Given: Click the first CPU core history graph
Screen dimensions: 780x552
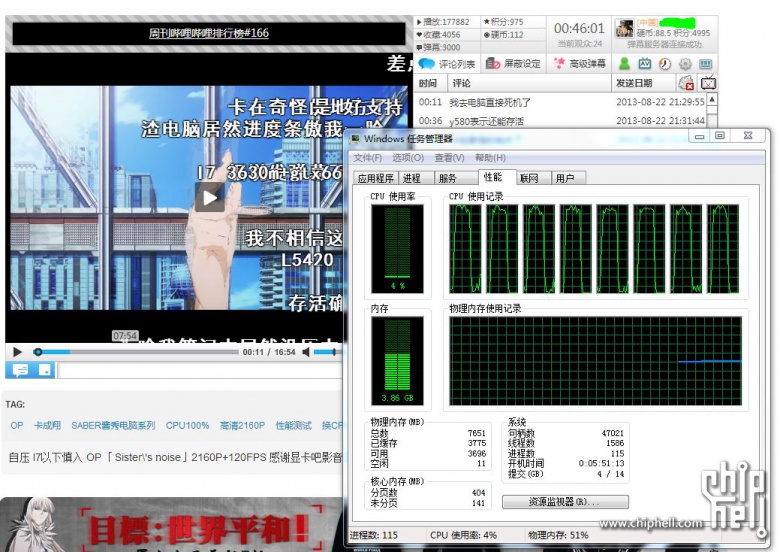Looking at the screenshot, I should click(466, 249).
